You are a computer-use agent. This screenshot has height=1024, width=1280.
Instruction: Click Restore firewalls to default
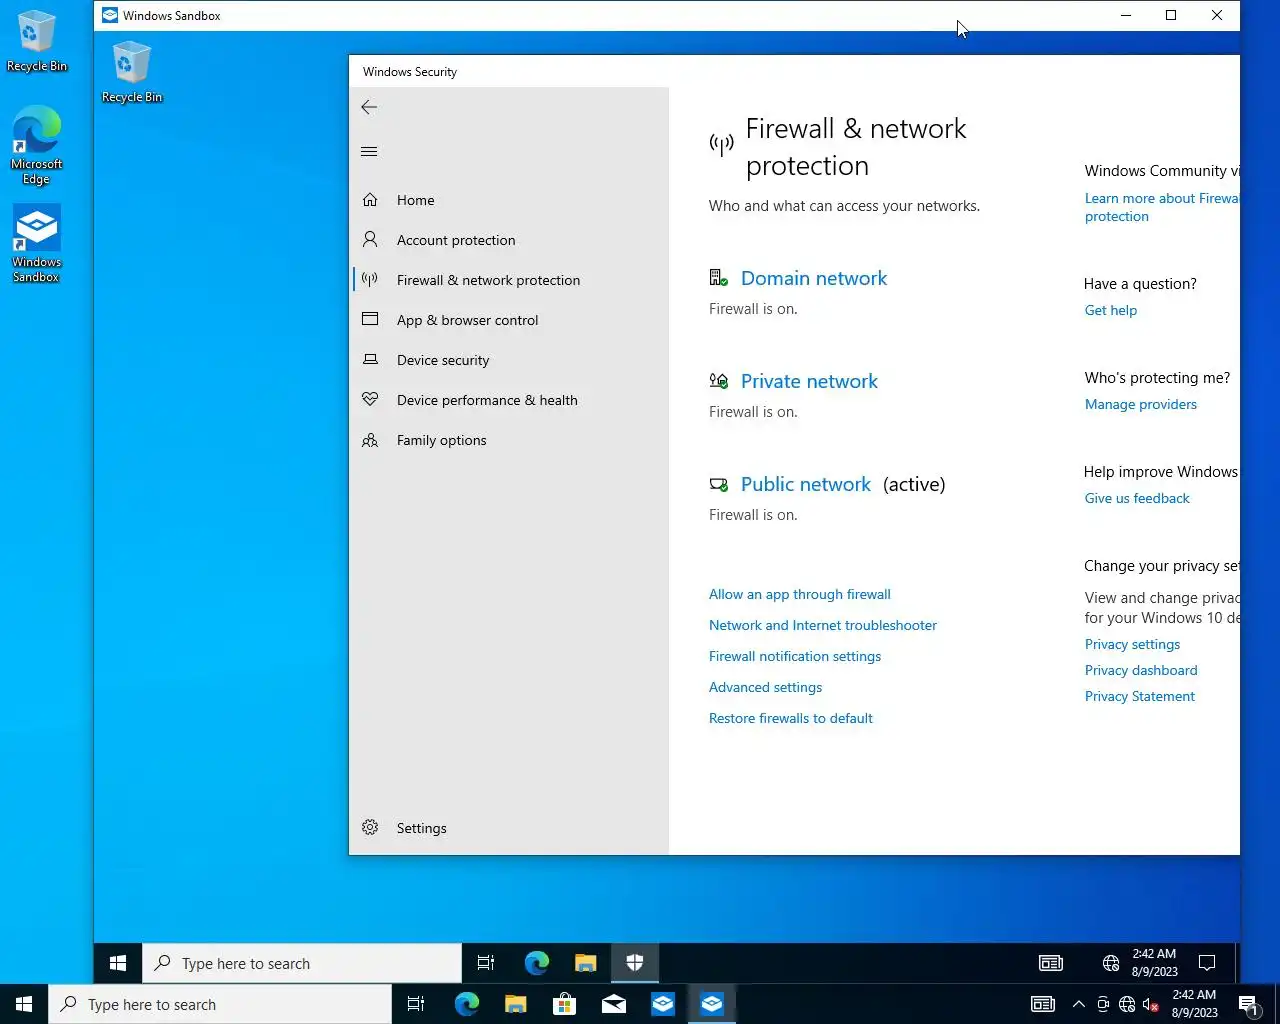791,718
